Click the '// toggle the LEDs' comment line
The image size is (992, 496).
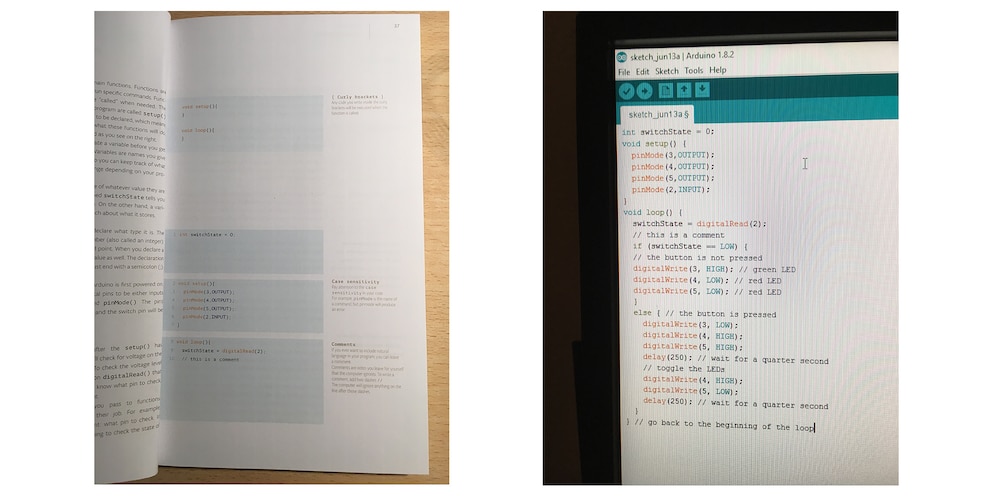coord(684,369)
